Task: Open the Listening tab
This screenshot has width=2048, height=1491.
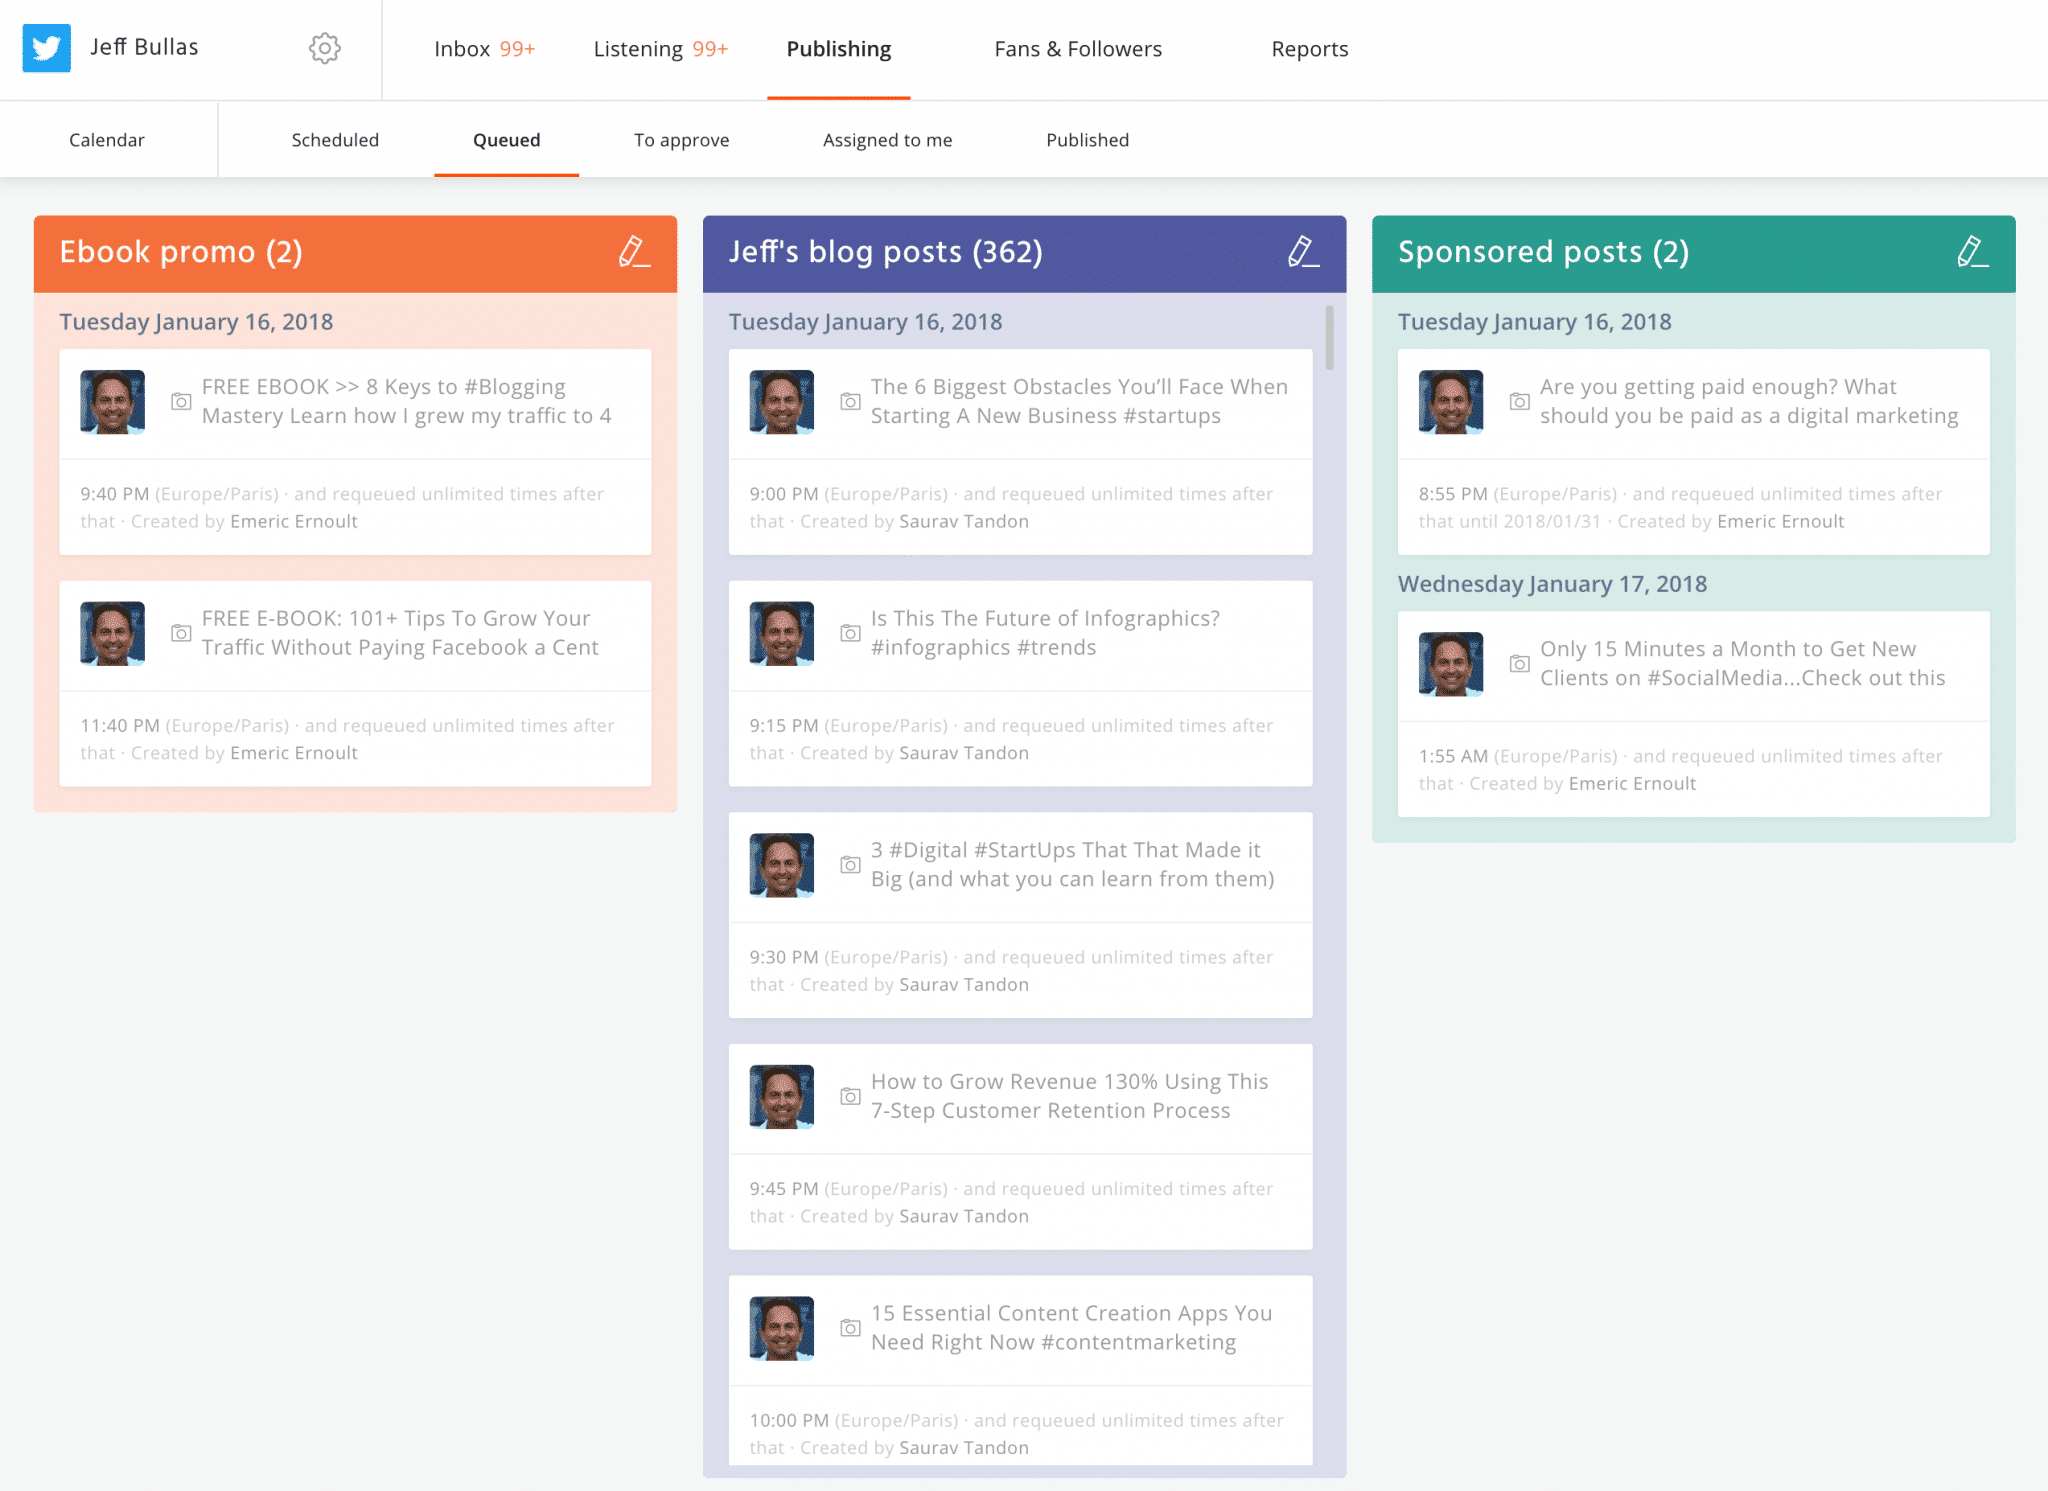Action: [660, 49]
